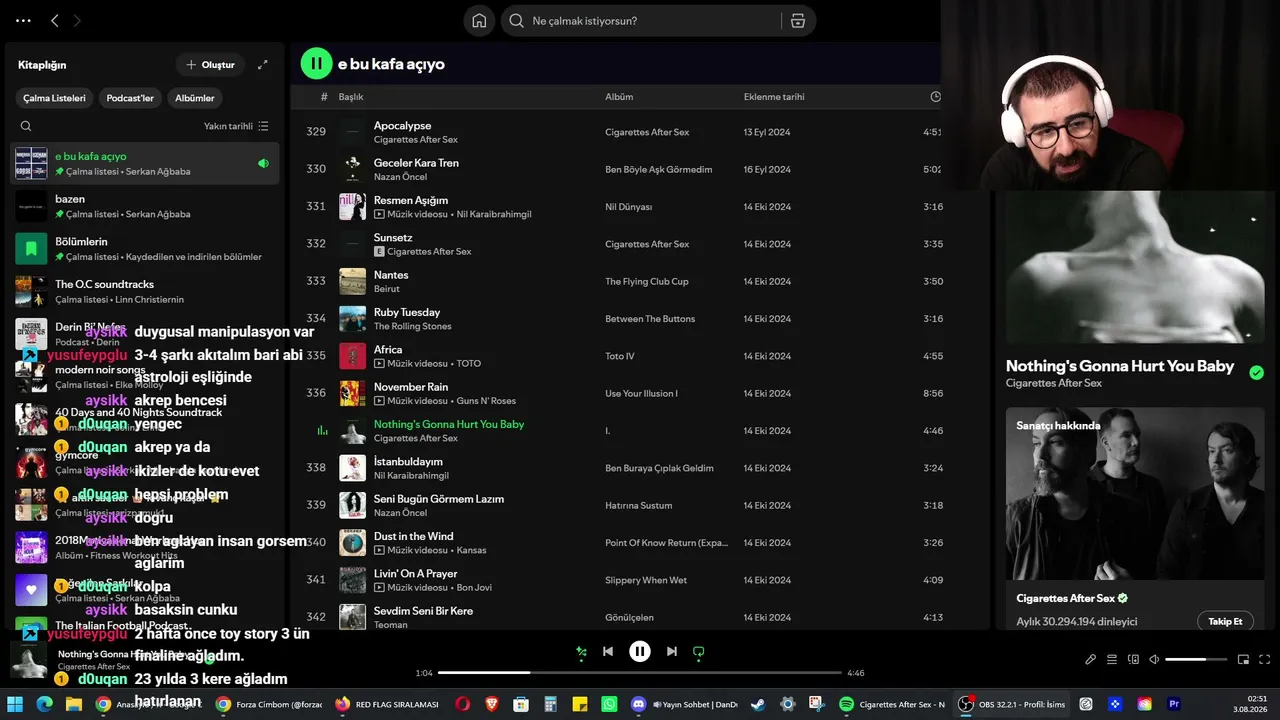Viewport: 1280px width, 720px height.
Task: Open the Bölümlerin playlist in the library
Action: [x=145, y=249]
